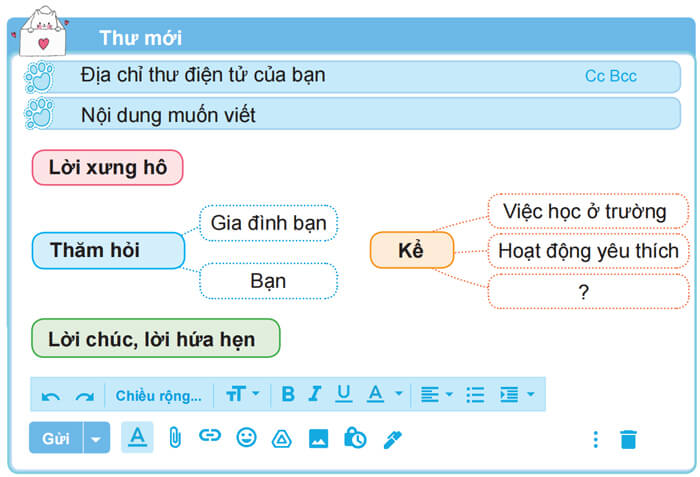Image resolution: width=700 pixels, height=477 pixels.
Task: Expand the text color dropdown arrow
Action: pos(399,393)
